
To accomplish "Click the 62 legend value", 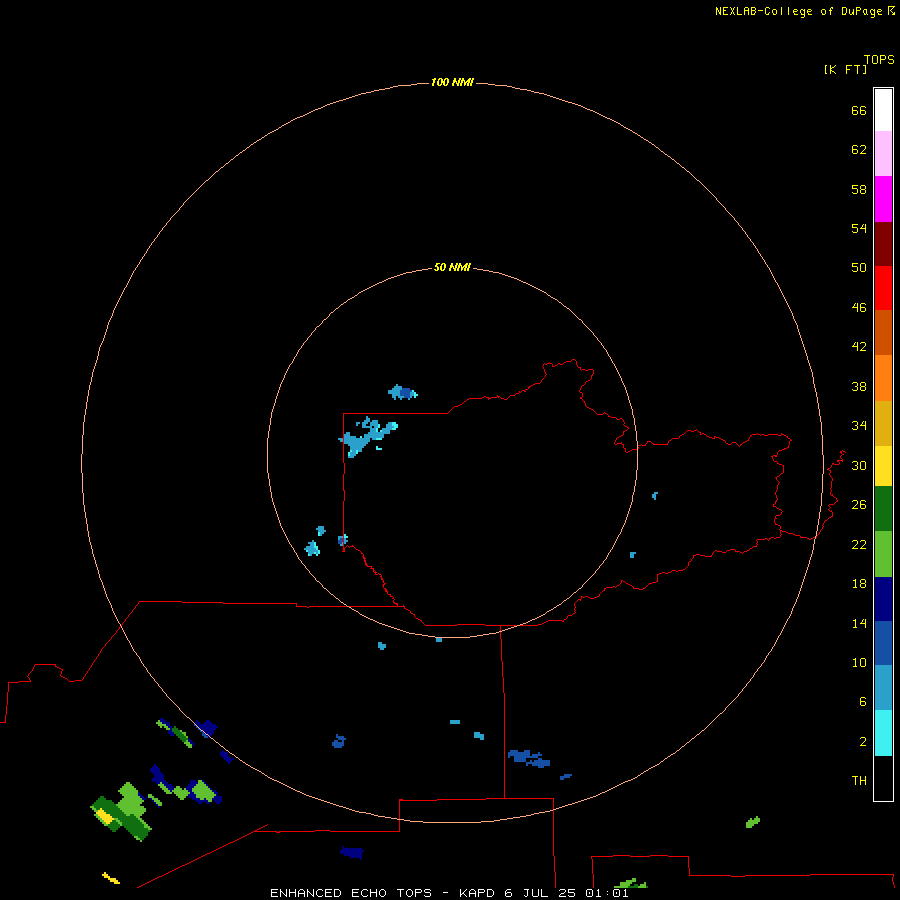I will [859, 149].
